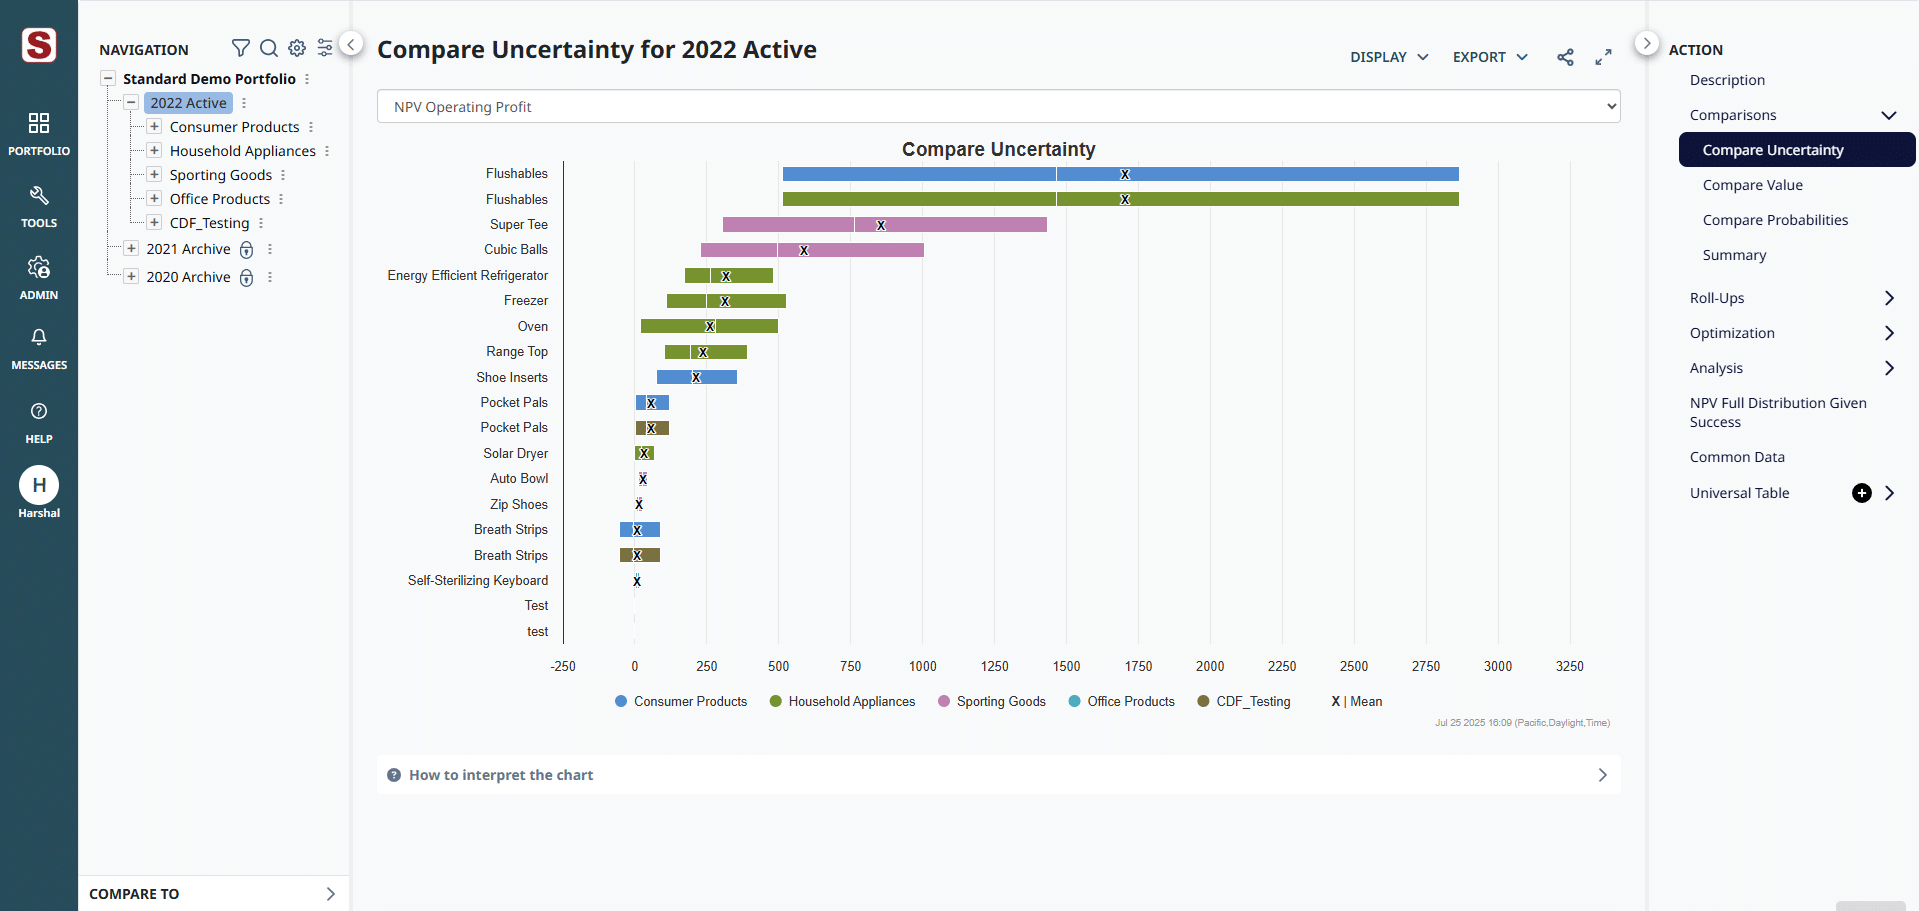Open the Tools sidebar section
Image resolution: width=1919 pixels, height=911 pixels.
point(39,205)
